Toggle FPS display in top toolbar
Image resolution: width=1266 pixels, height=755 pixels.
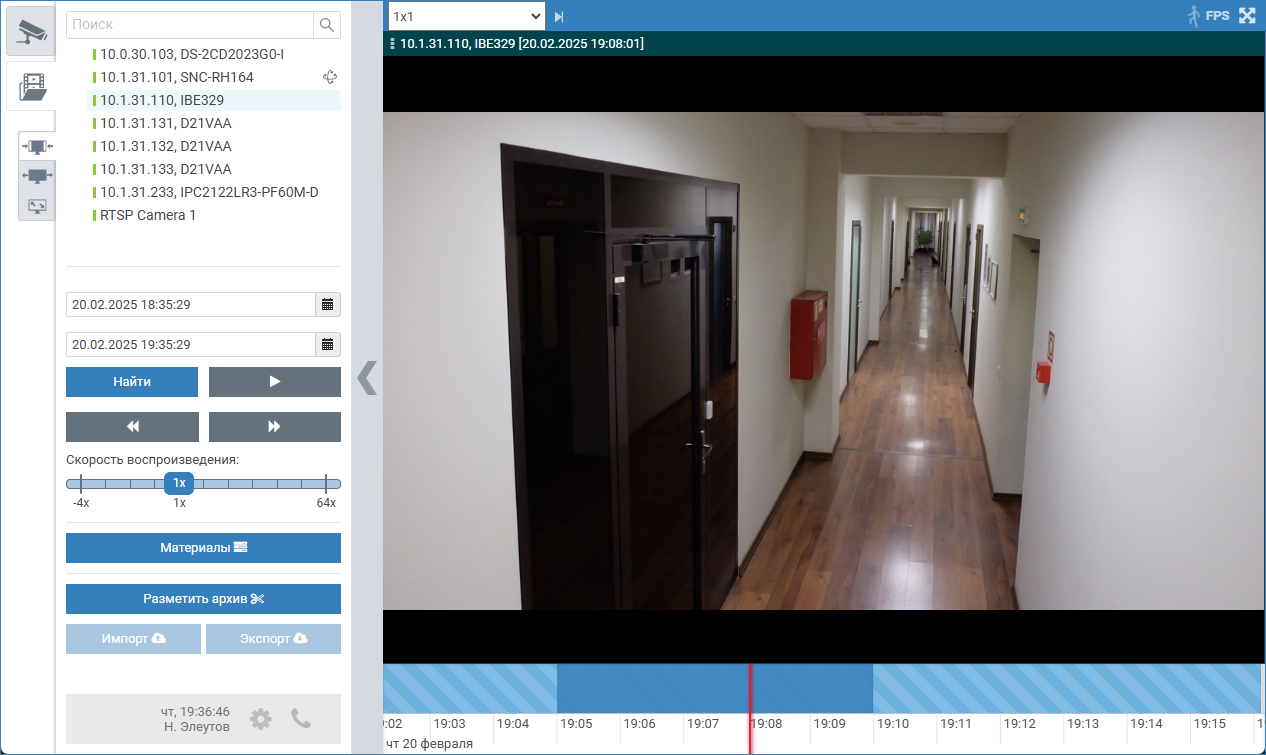click(x=1217, y=16)
